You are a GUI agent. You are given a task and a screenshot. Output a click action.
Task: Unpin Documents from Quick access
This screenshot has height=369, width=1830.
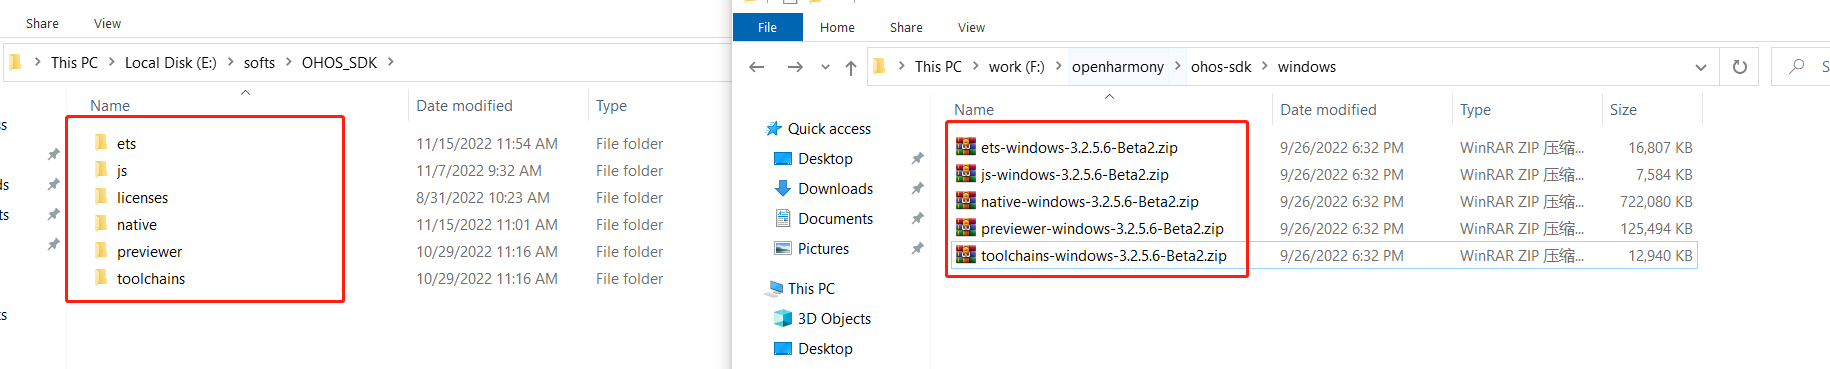[917, 218]
